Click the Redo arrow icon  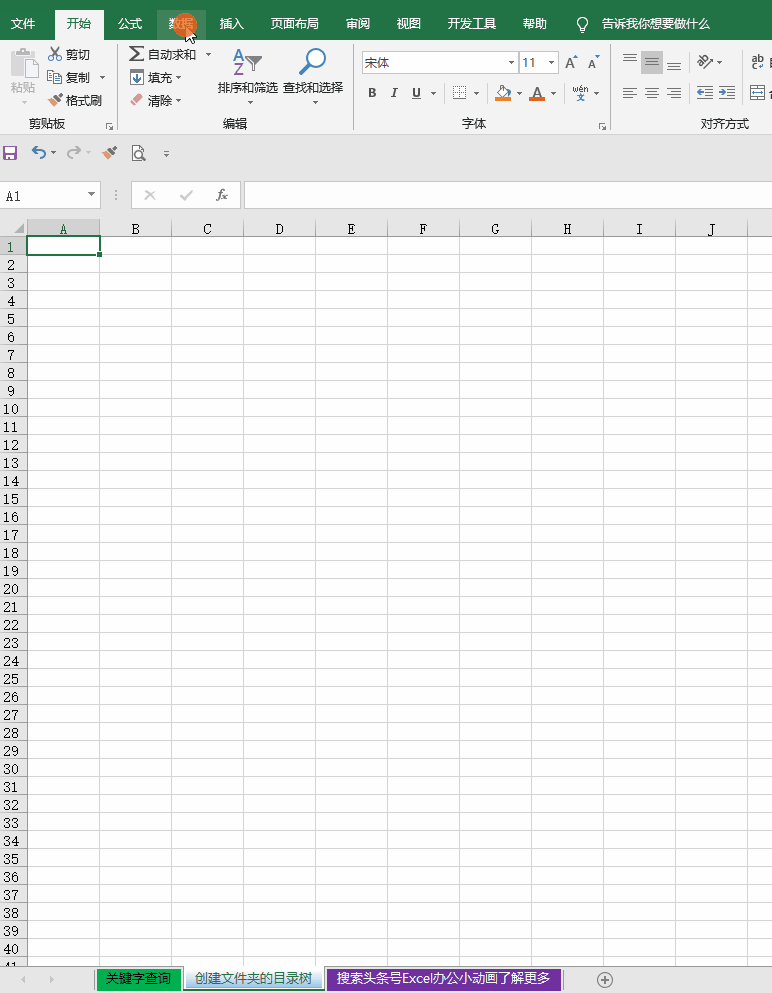pyautogui.click(x=74, y=152)
